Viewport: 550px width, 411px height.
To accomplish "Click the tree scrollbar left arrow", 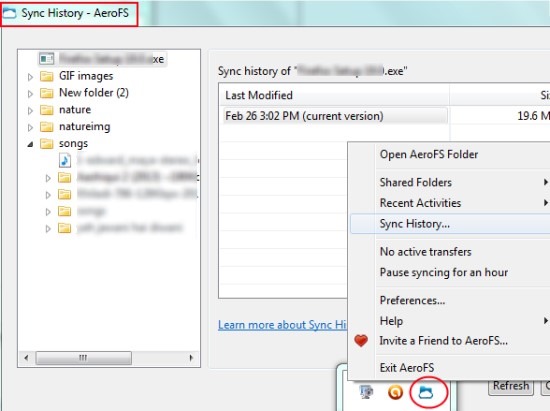I will pyautogui.click(x=26, y=358).
